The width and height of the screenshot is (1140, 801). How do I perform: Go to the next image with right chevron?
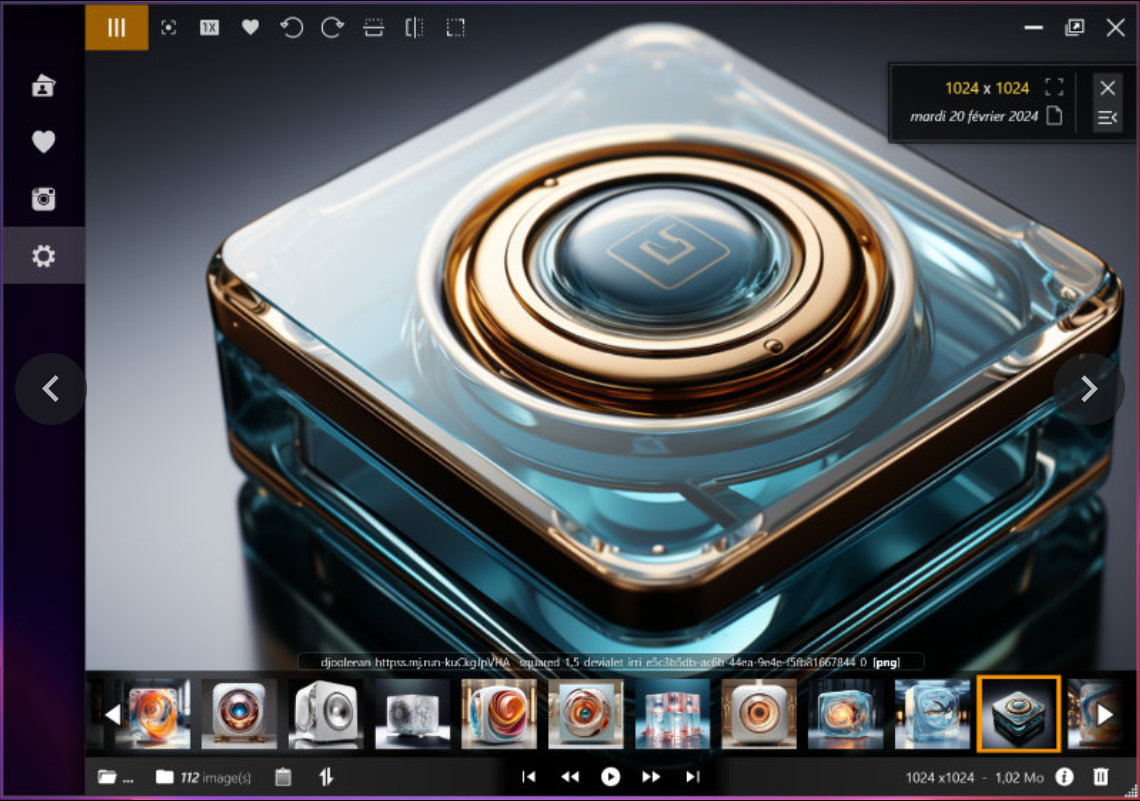(x=1089, y=389)
